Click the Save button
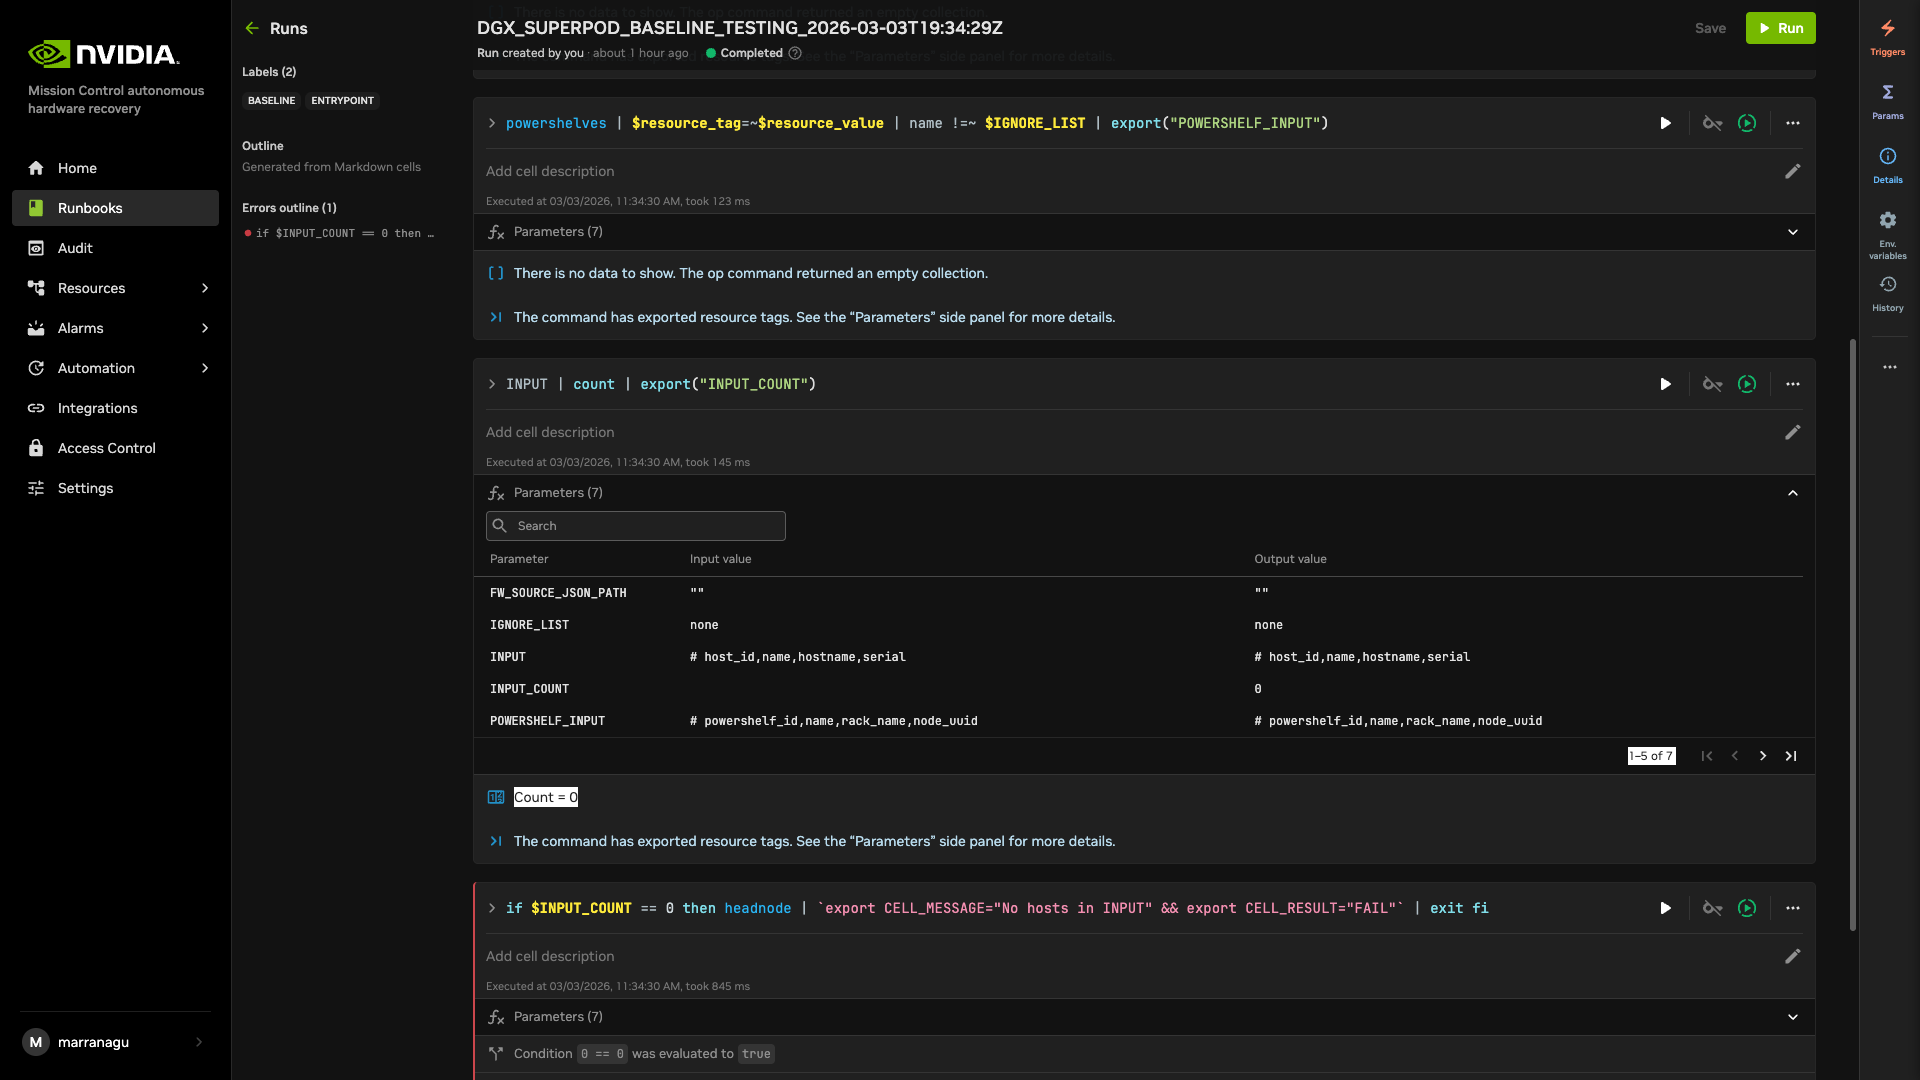 [1710, 28]
